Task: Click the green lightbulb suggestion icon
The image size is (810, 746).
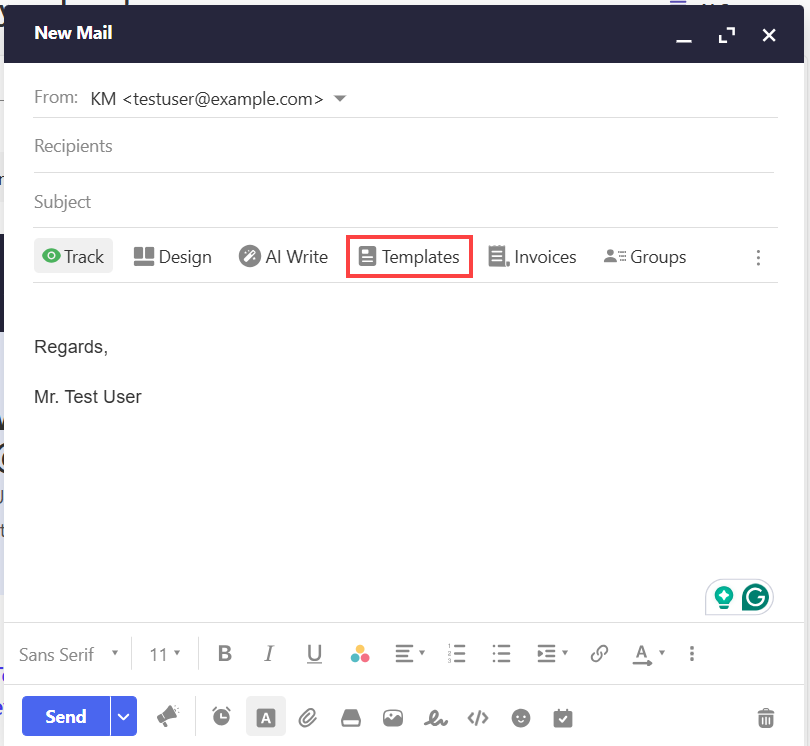Action: [x=724, y=597]
